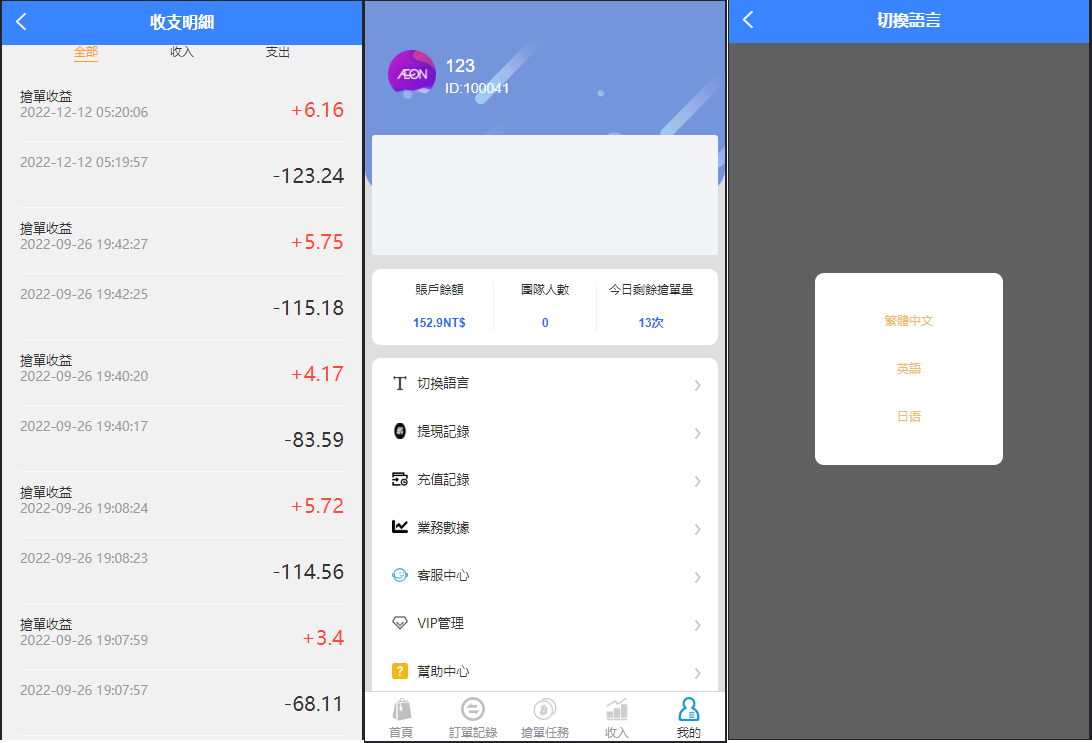Expand the 充值記錄 row chevron

(x=697, y=481)
